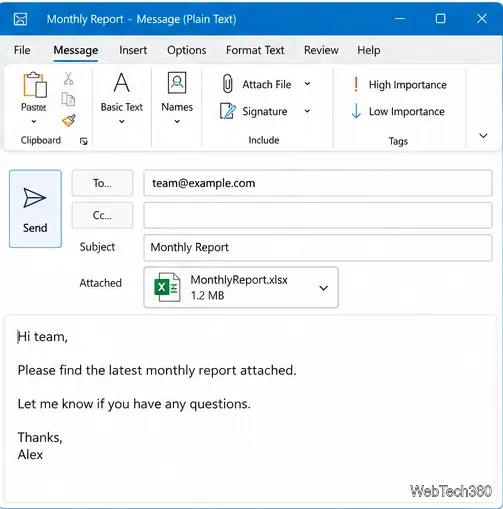Click the "Thanks," line in body
The width and height of the screenshot is (503, 509).
point(40,437)
